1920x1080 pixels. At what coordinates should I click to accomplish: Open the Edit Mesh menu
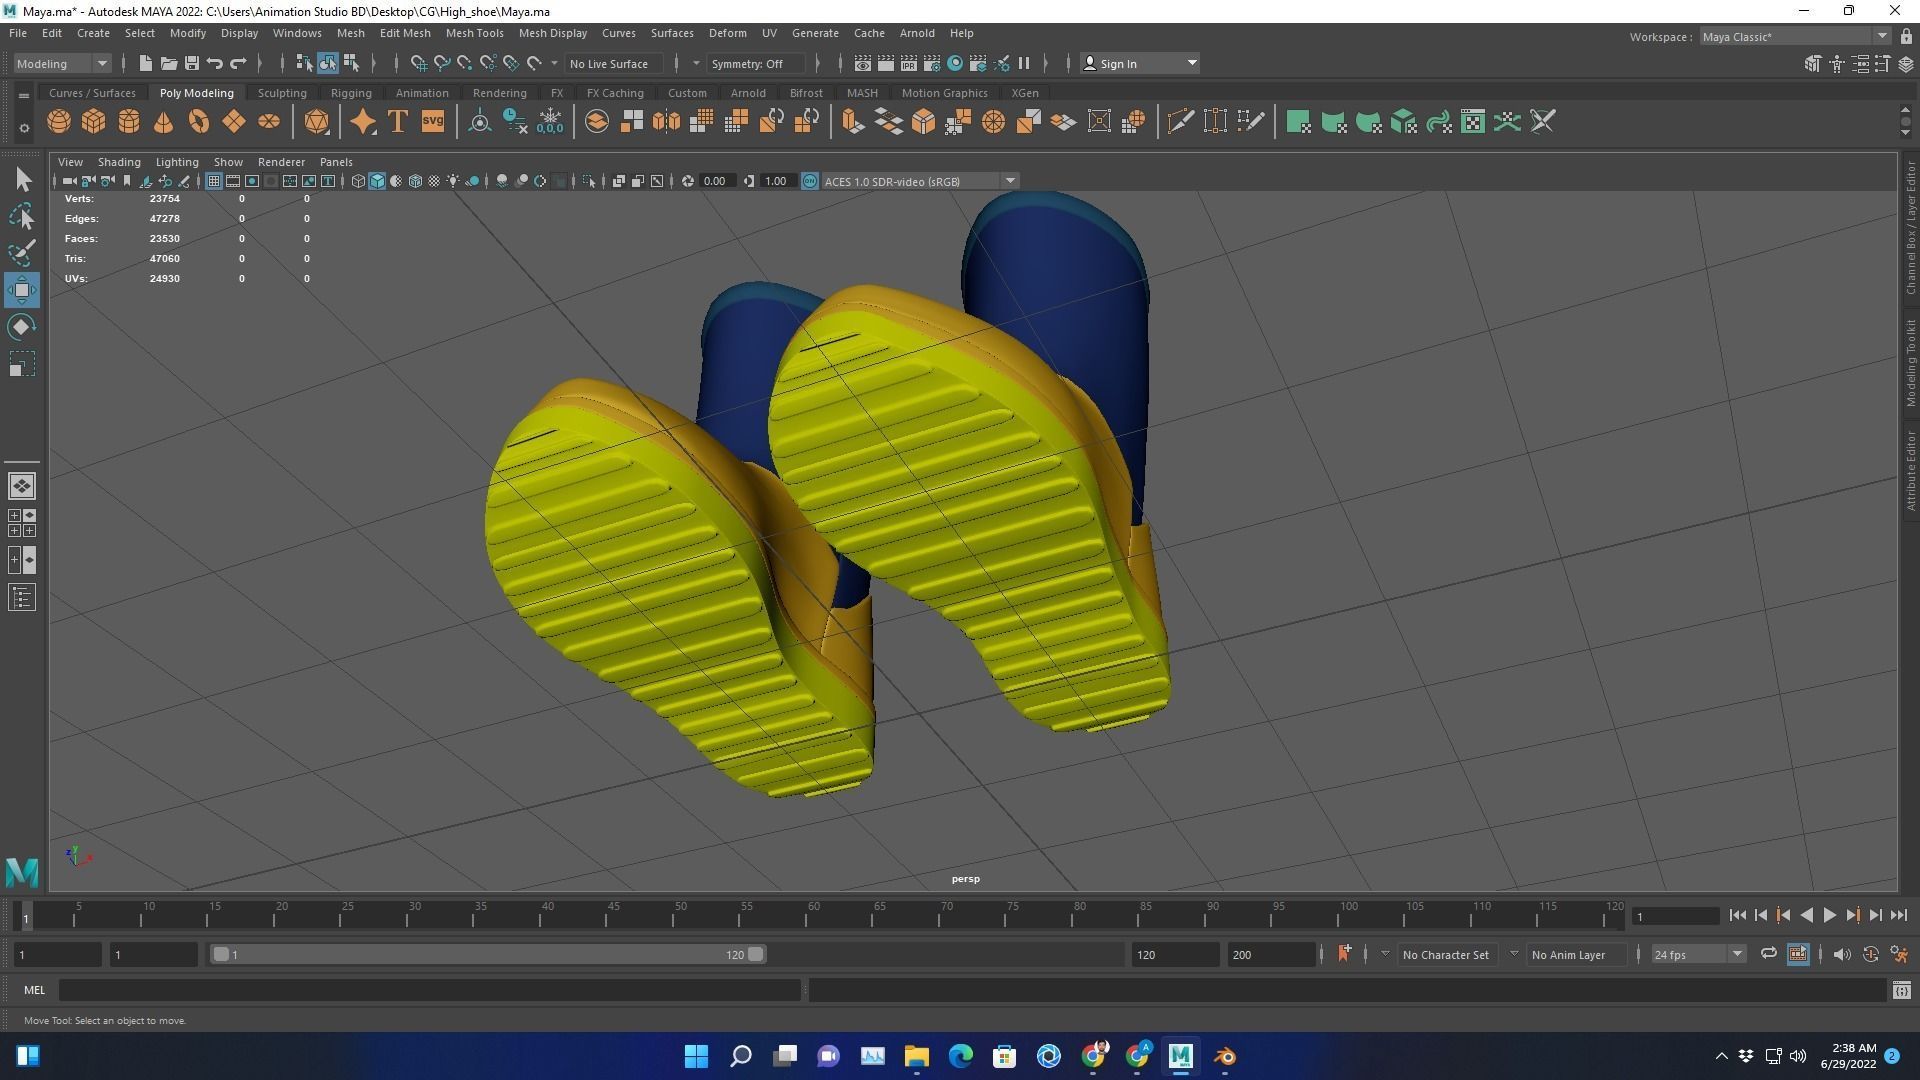(x=405, y=33)
